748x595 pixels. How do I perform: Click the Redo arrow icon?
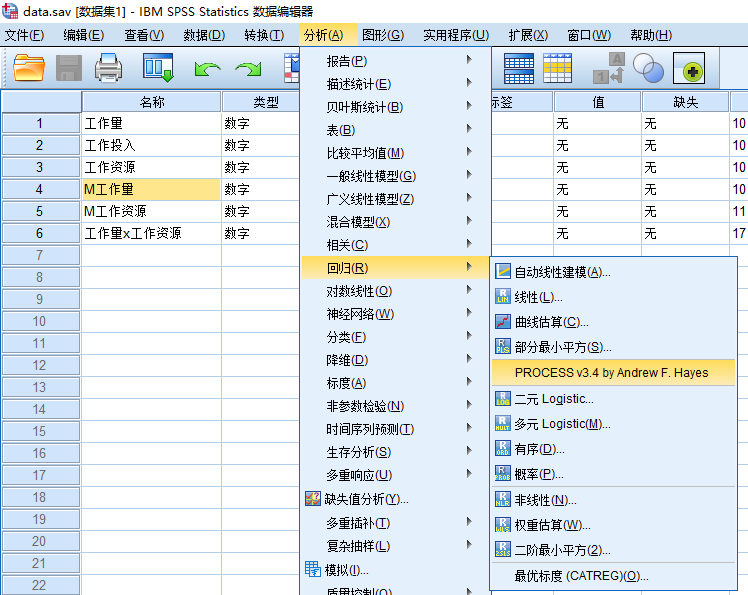(249, 68)
